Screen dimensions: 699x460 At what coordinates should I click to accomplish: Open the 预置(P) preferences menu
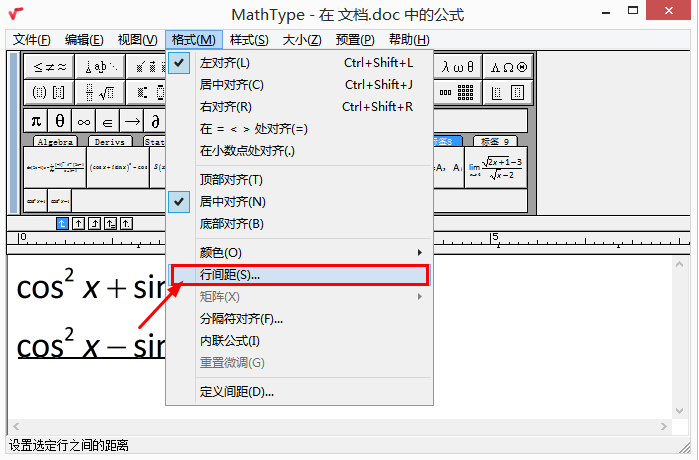click(x=355, y=40)
